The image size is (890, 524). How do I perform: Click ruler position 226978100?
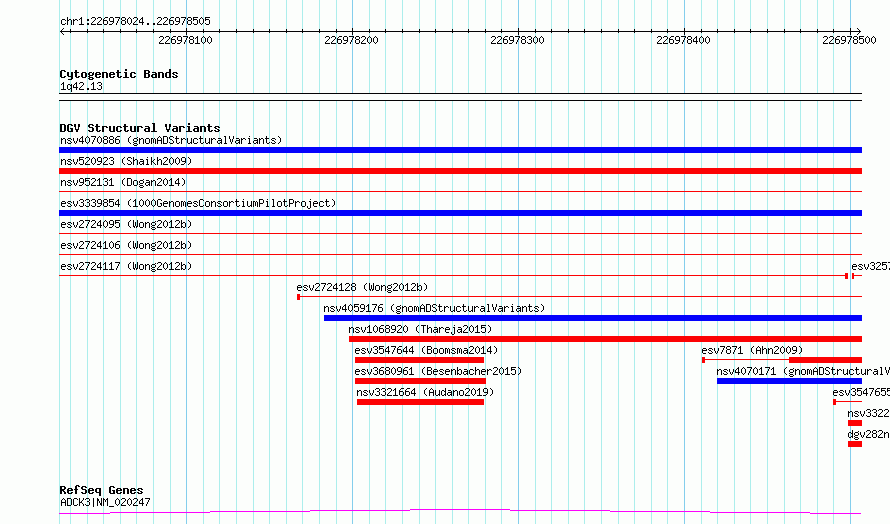tap(185, 40)
